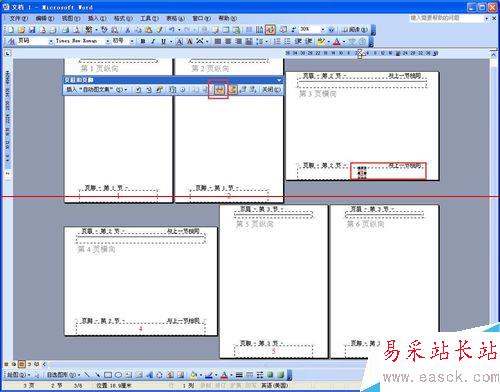This screenshot has width=500, height=392.
Task: Open the 编辑 (Edit) menu
Action: (x=45, y=18)
